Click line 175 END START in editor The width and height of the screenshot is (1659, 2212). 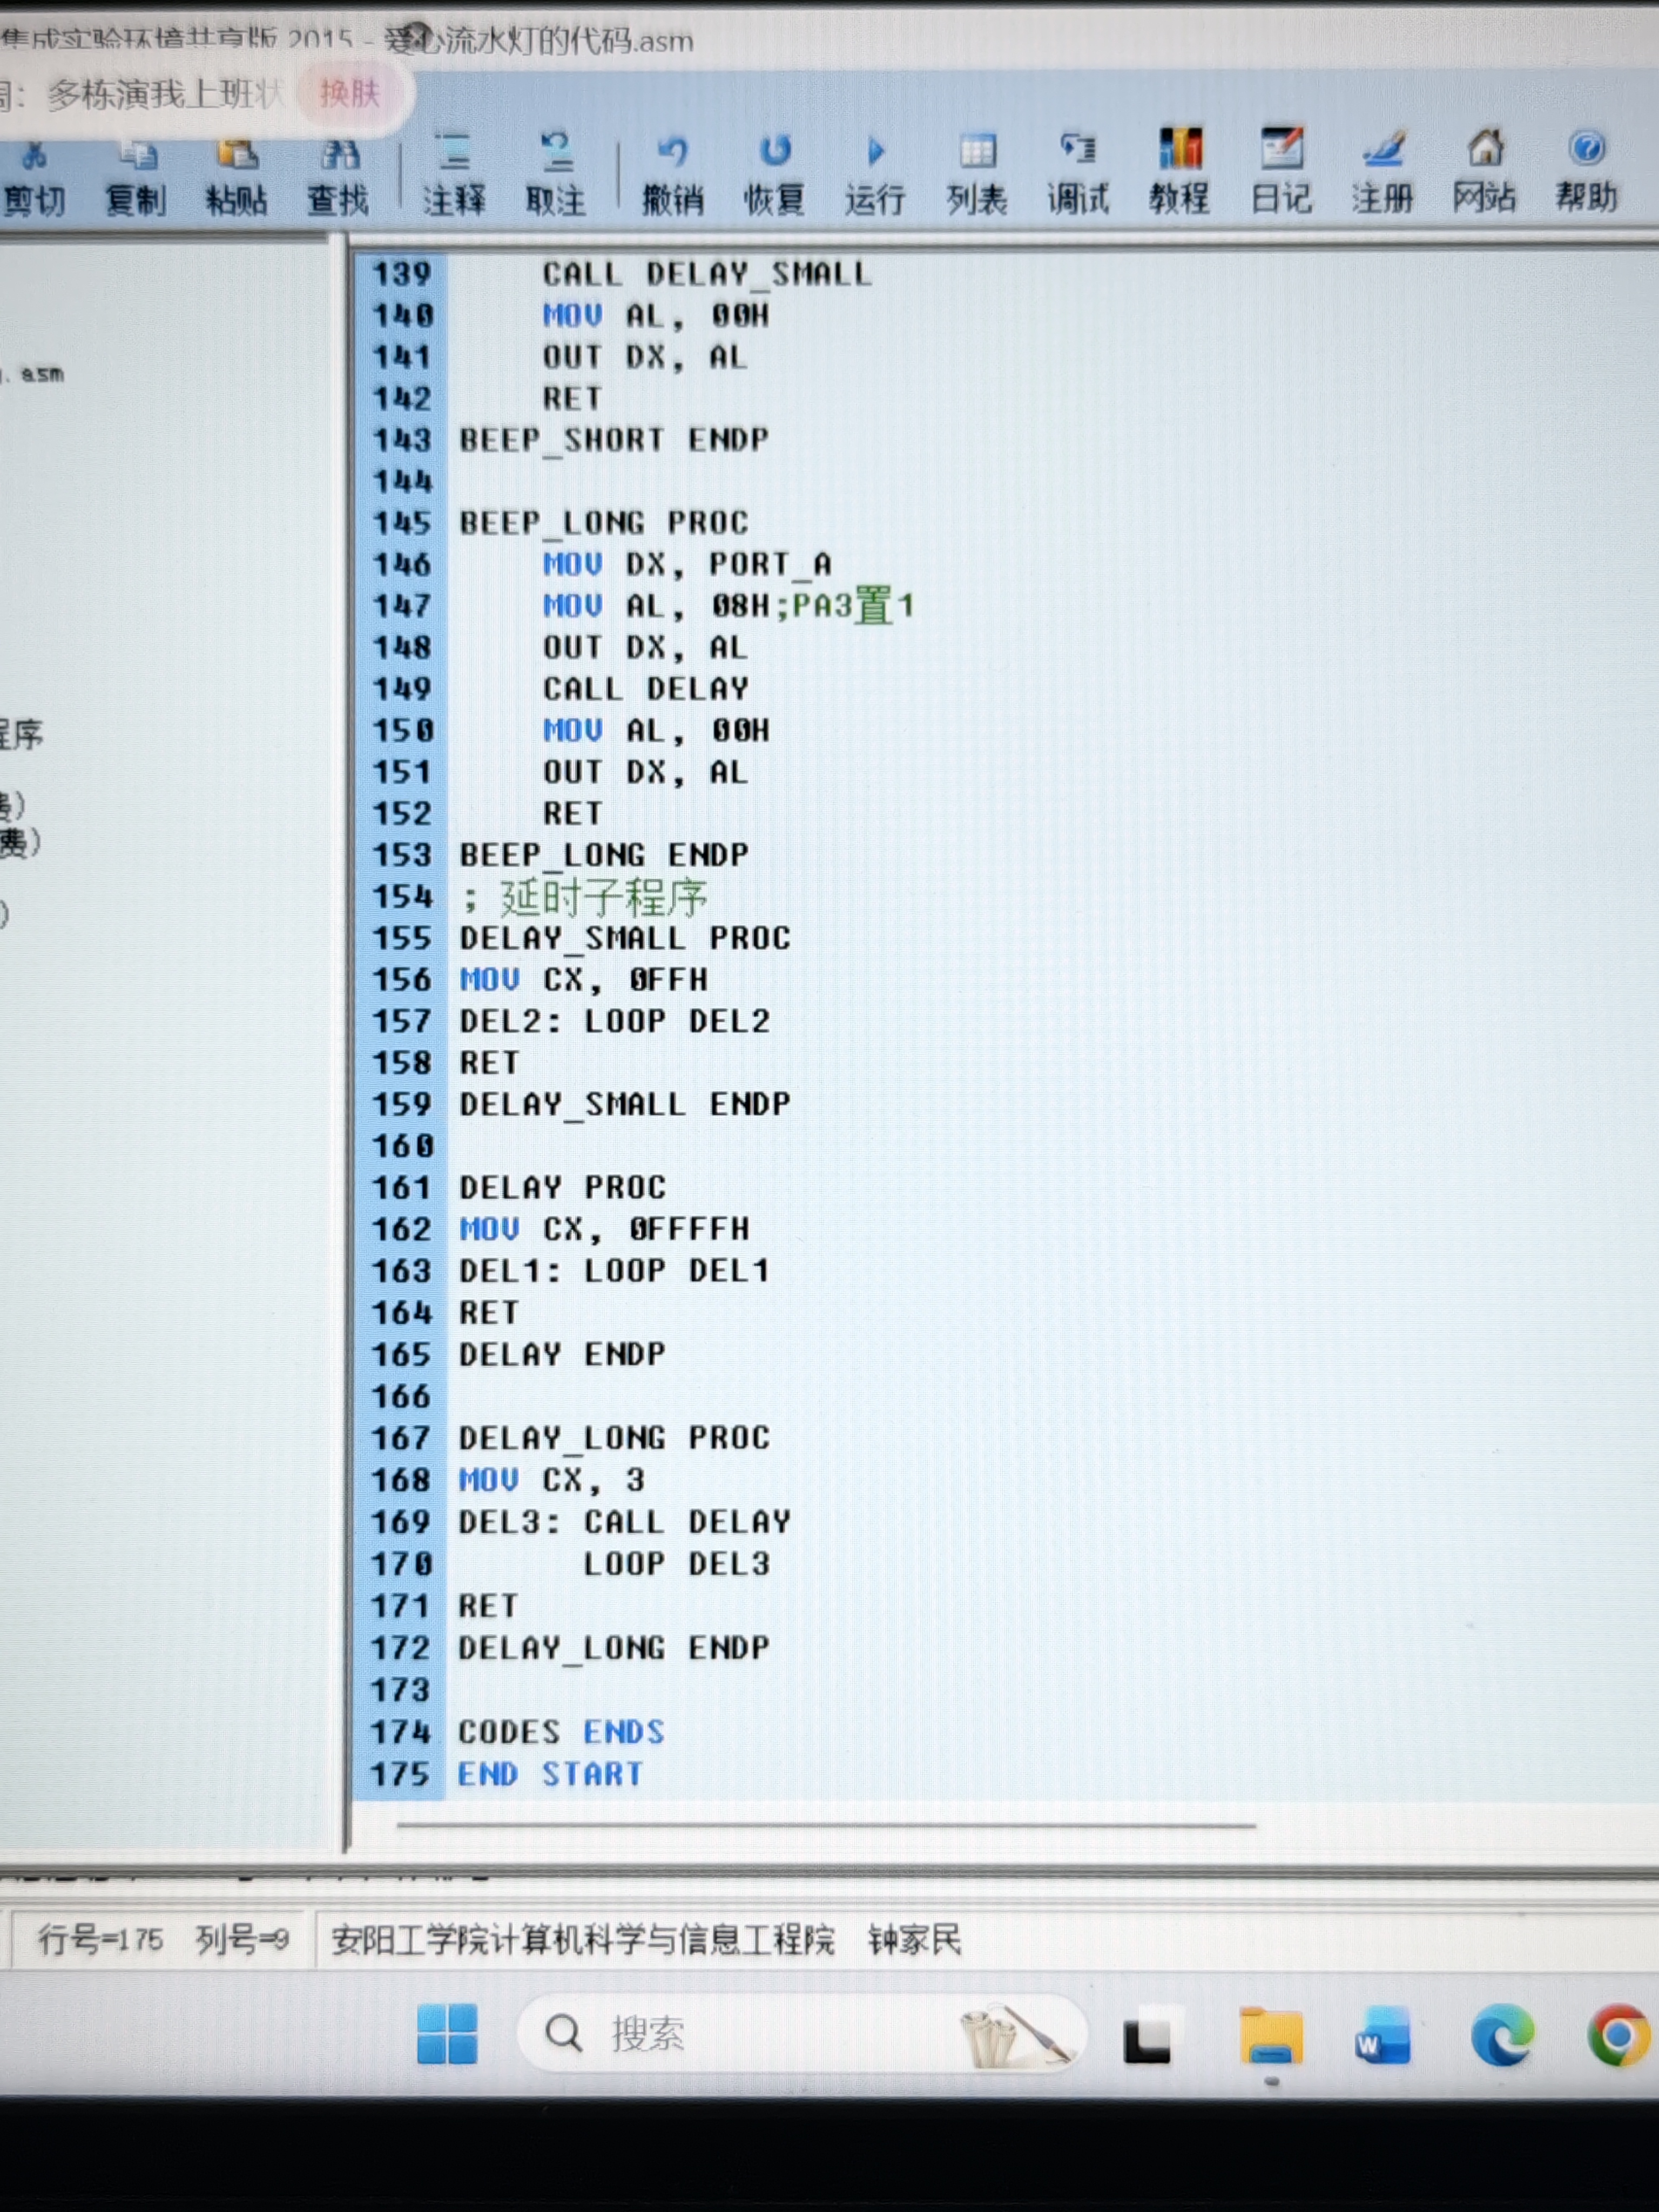[x=550, y=1775]
